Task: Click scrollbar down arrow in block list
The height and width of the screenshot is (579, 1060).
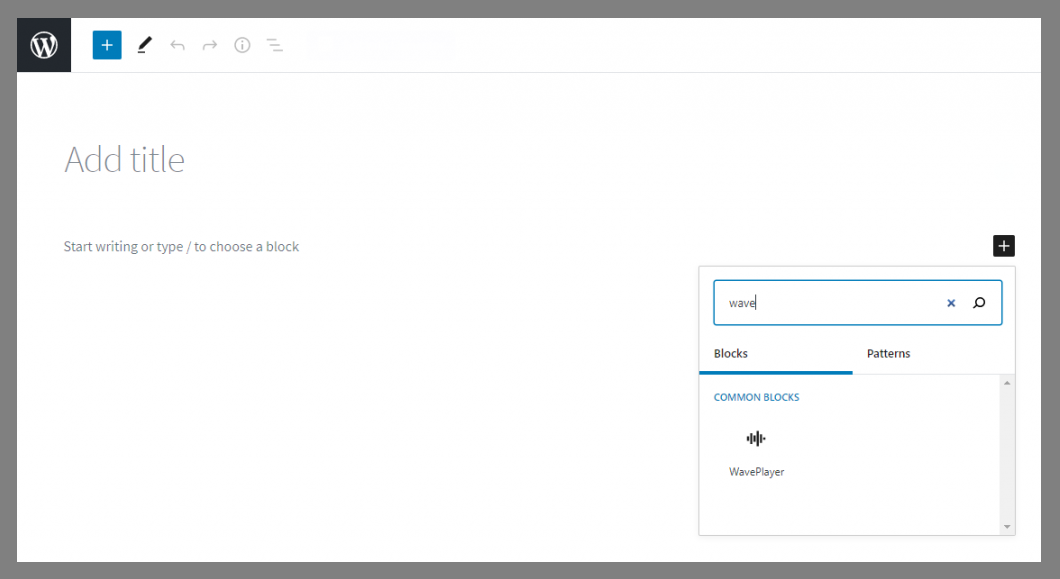Action: [1007, 526]
